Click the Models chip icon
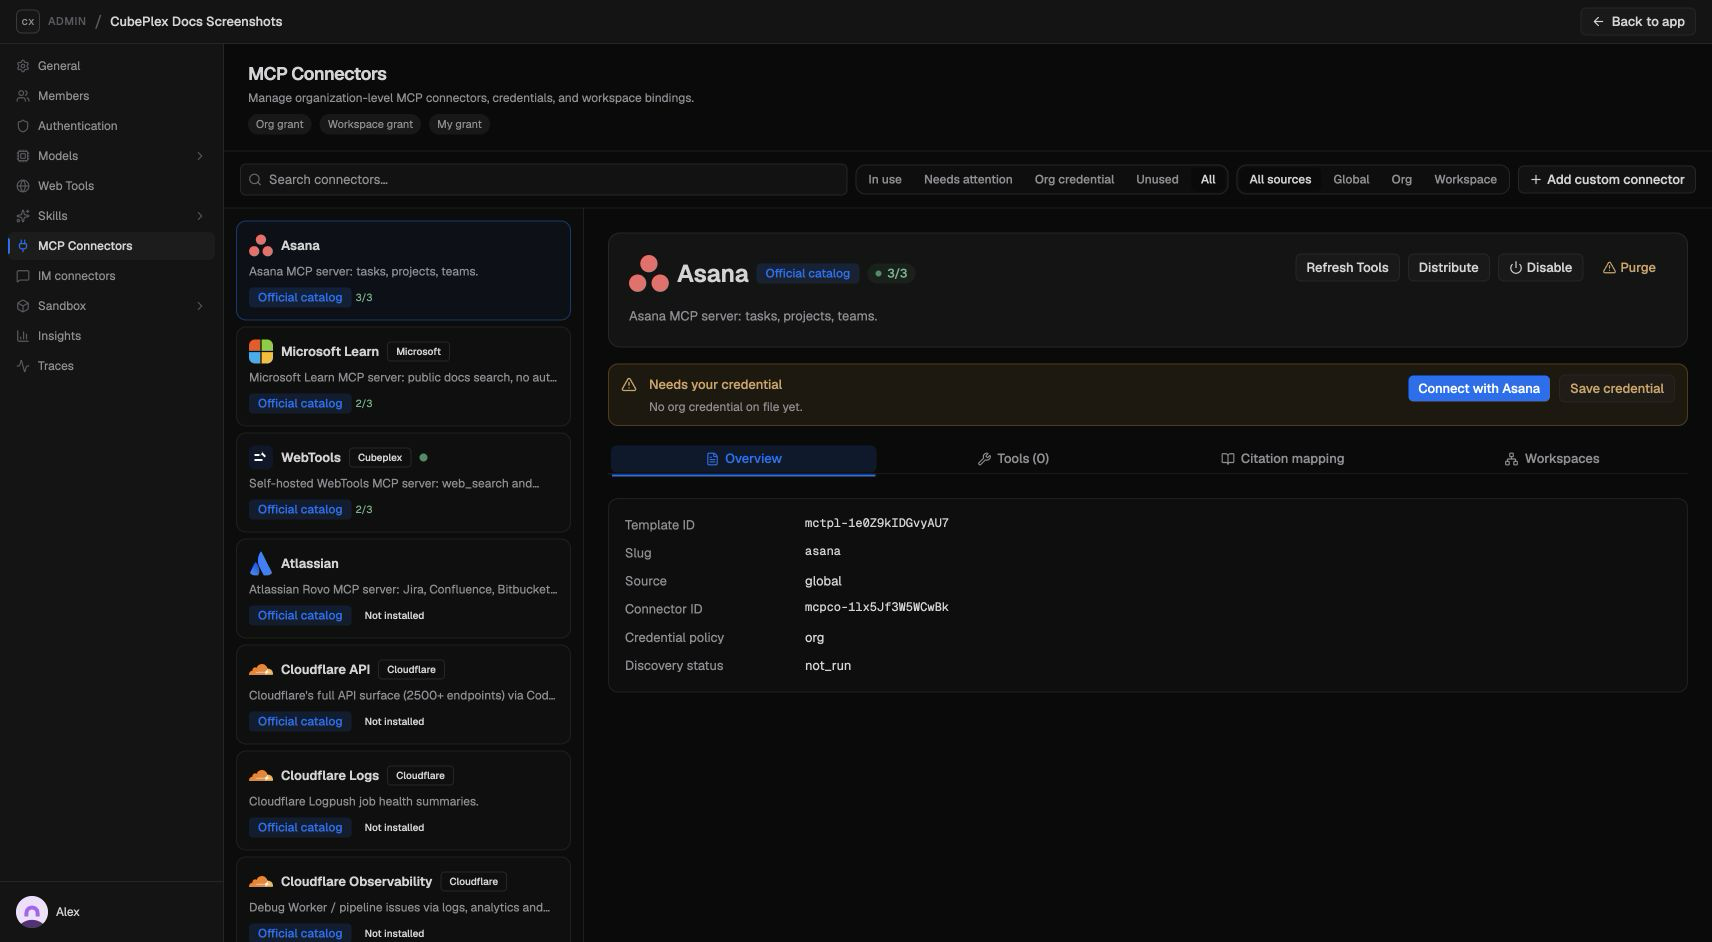This screenshot has height=942, width=1712. [23, 156]
